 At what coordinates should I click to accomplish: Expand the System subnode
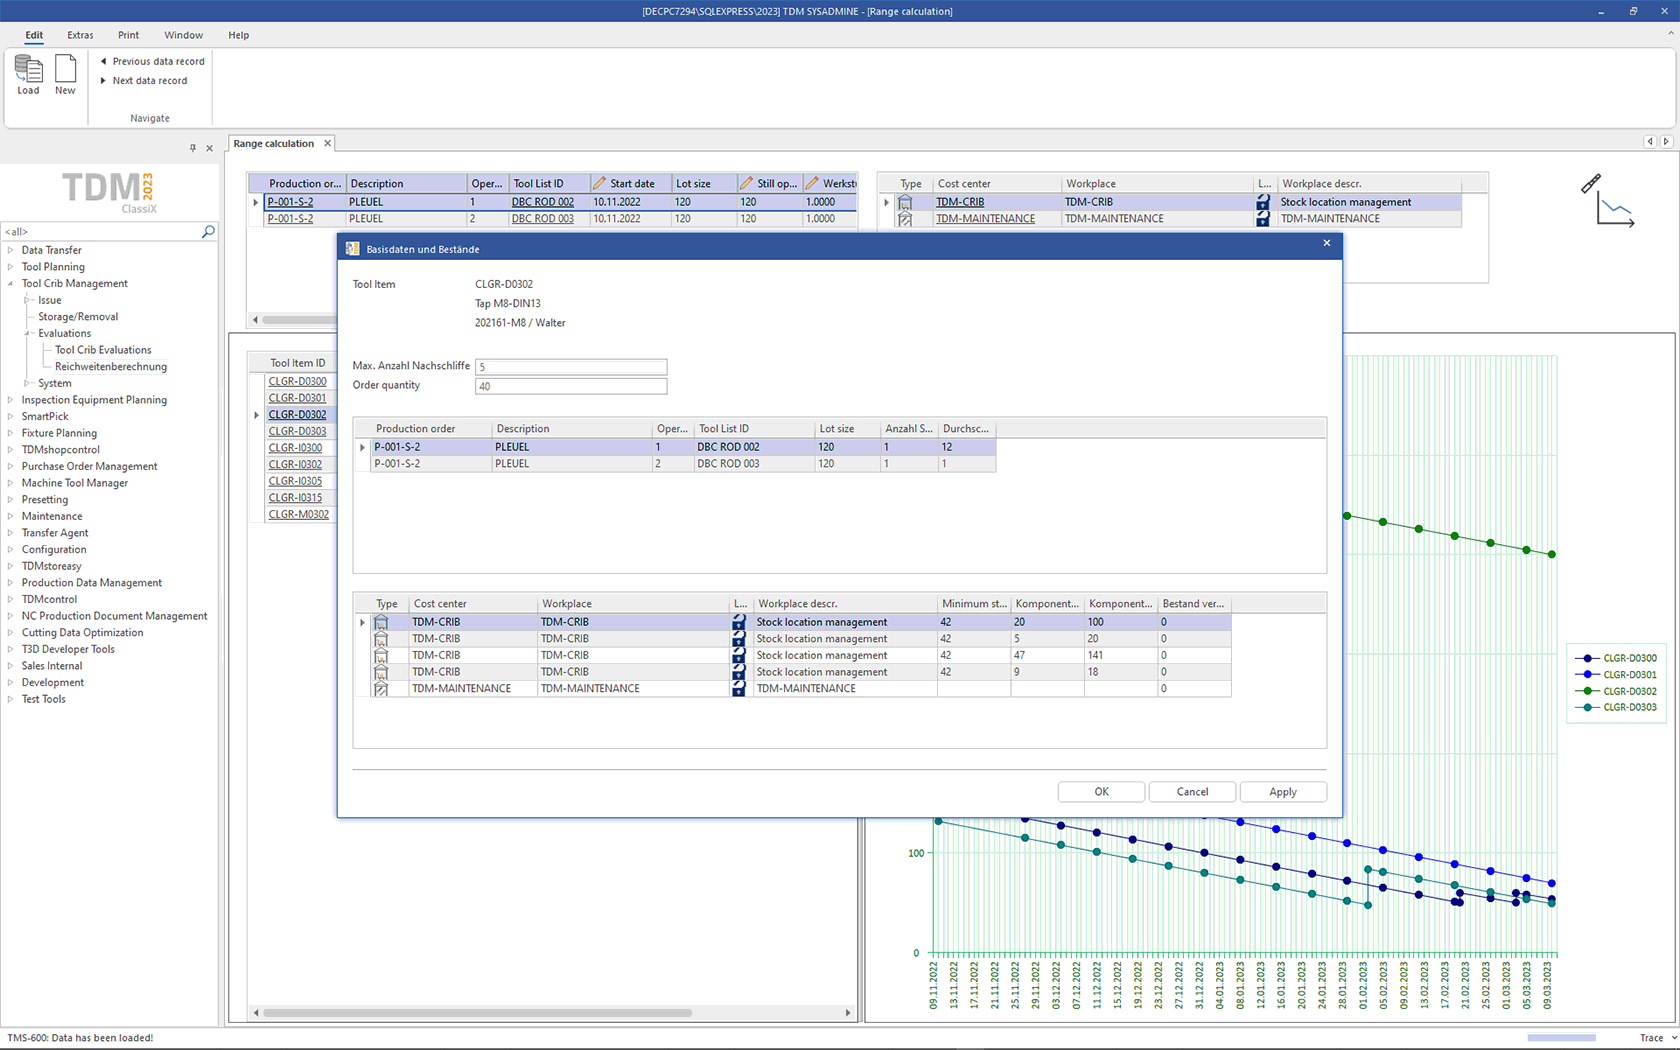tap(27, 383)
